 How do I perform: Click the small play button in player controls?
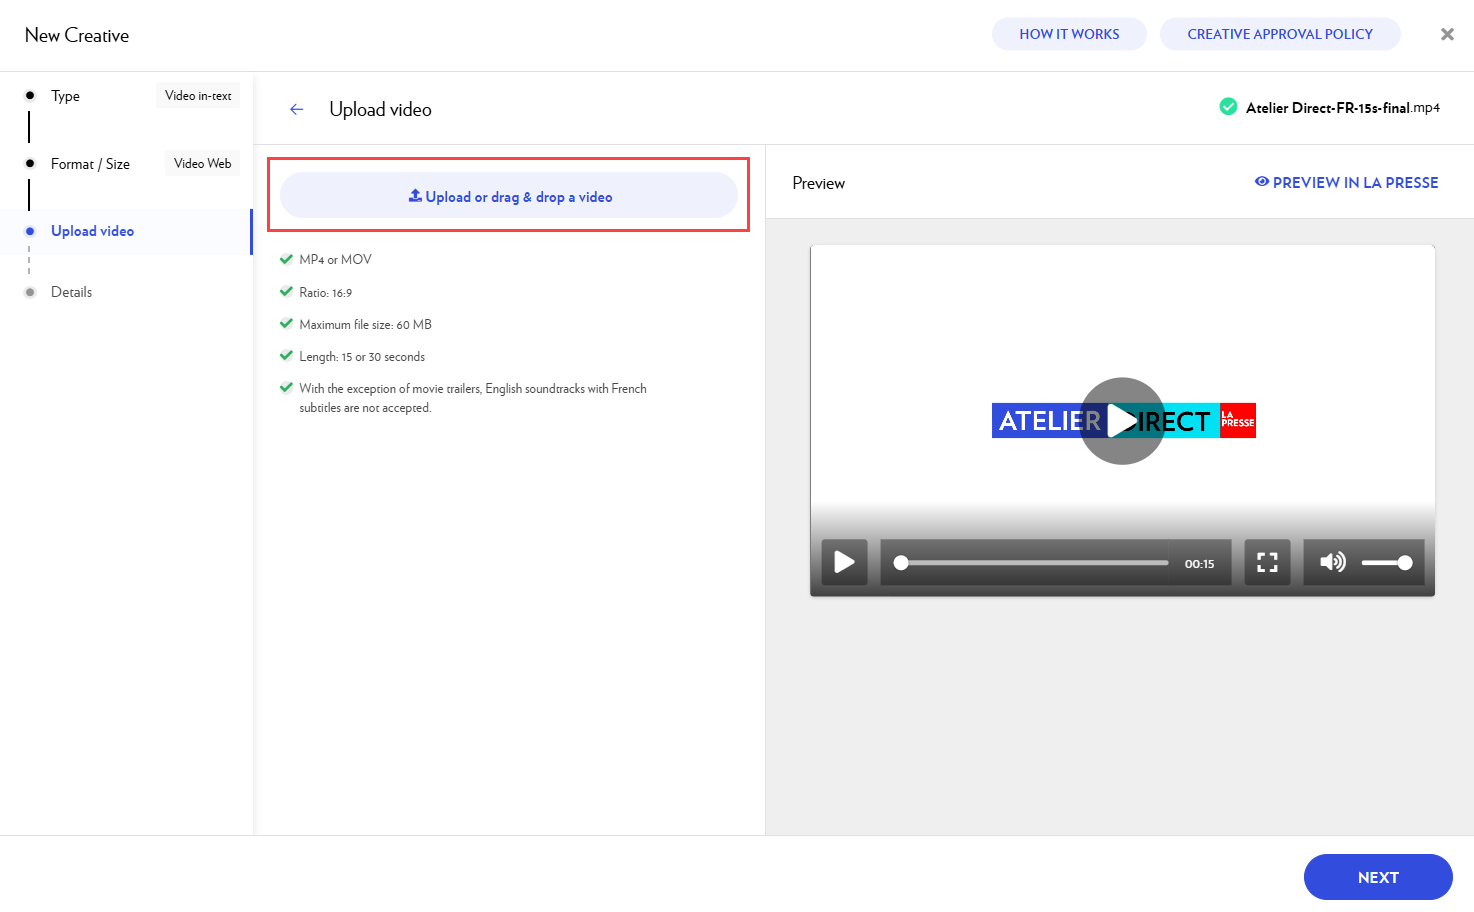click(844, 562)
